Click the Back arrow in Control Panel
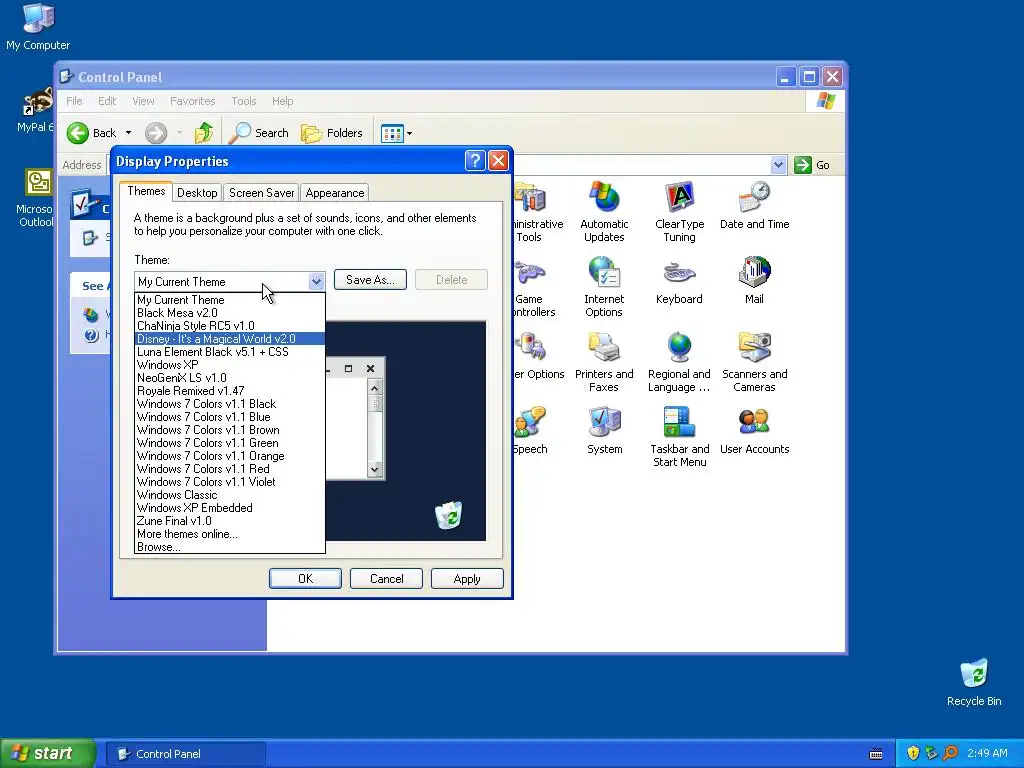1024x768 pixels. tap(91, 133)
